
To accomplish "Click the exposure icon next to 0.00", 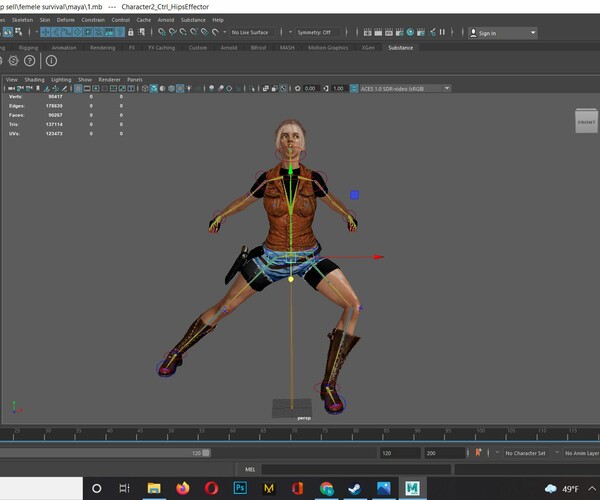I will tap(297, 88).
